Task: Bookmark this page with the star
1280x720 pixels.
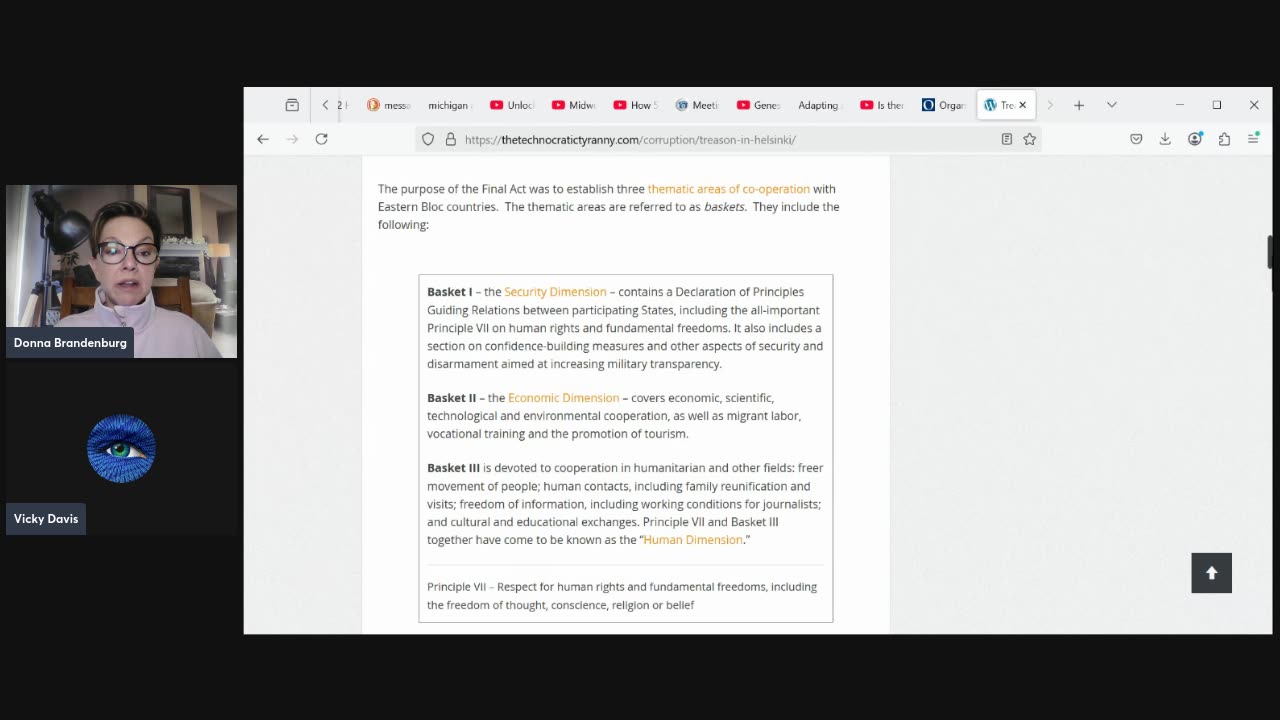Action: tap(1029, 140)
